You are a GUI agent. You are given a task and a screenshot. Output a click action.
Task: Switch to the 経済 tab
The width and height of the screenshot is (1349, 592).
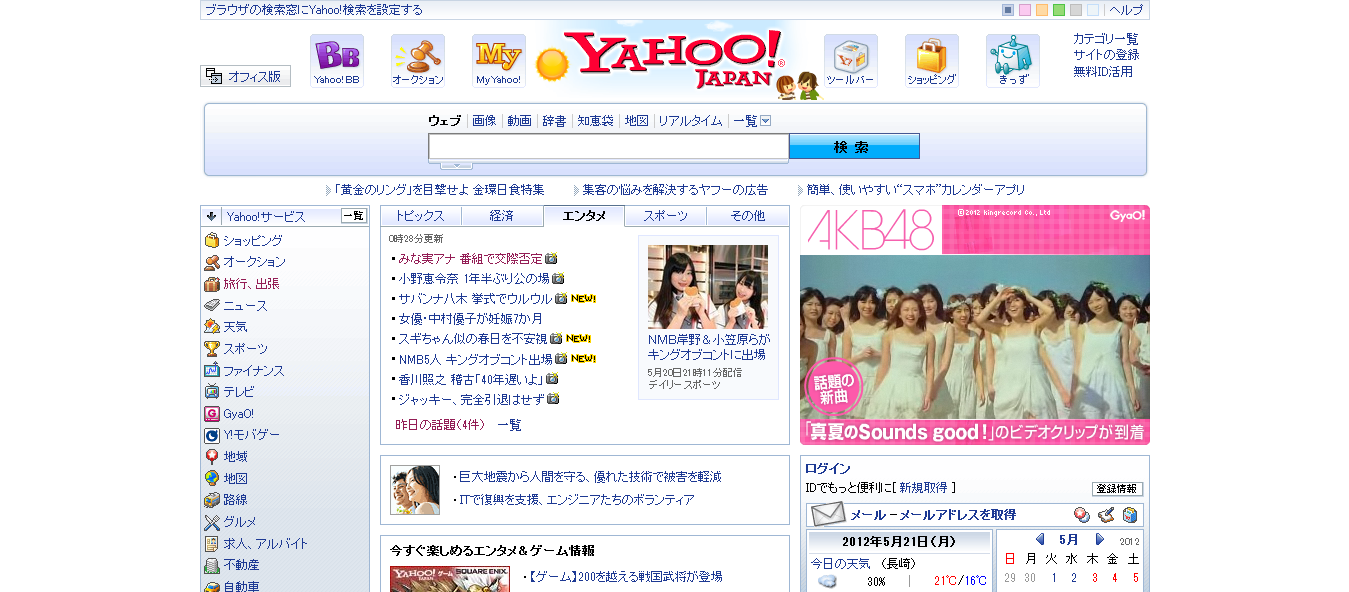(x=502, y=216)
